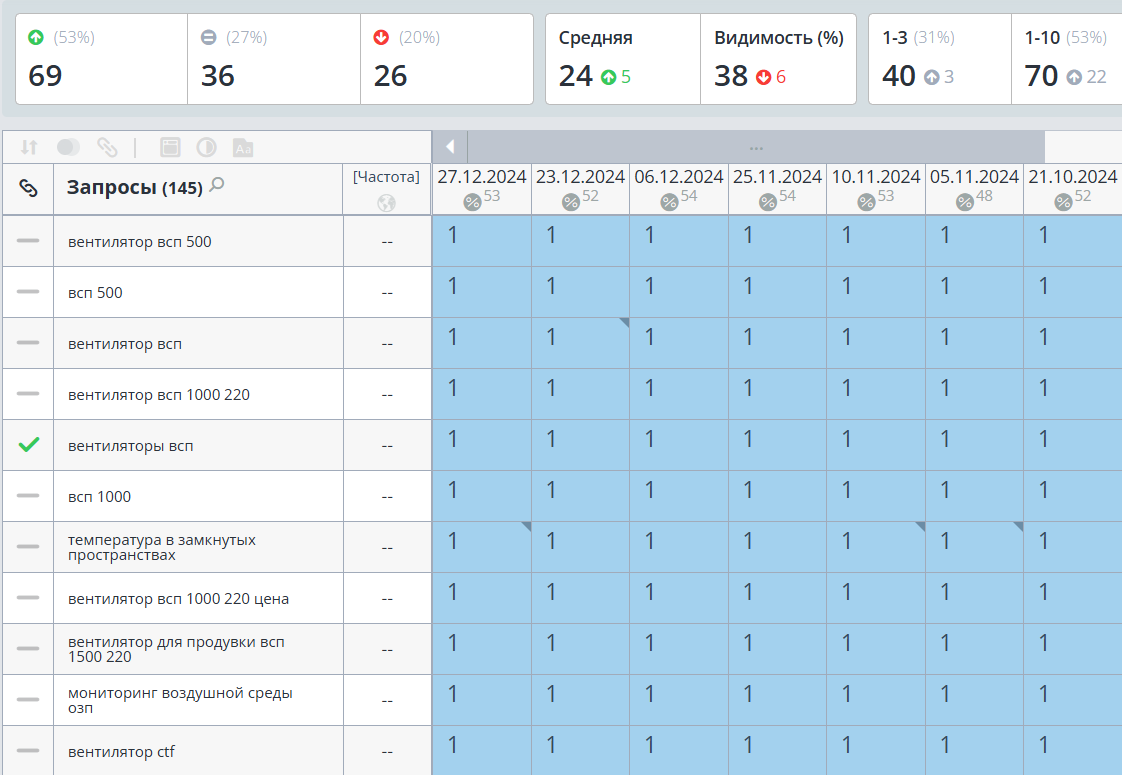Open query температура в замкнутых пространствах

point(162,547)
